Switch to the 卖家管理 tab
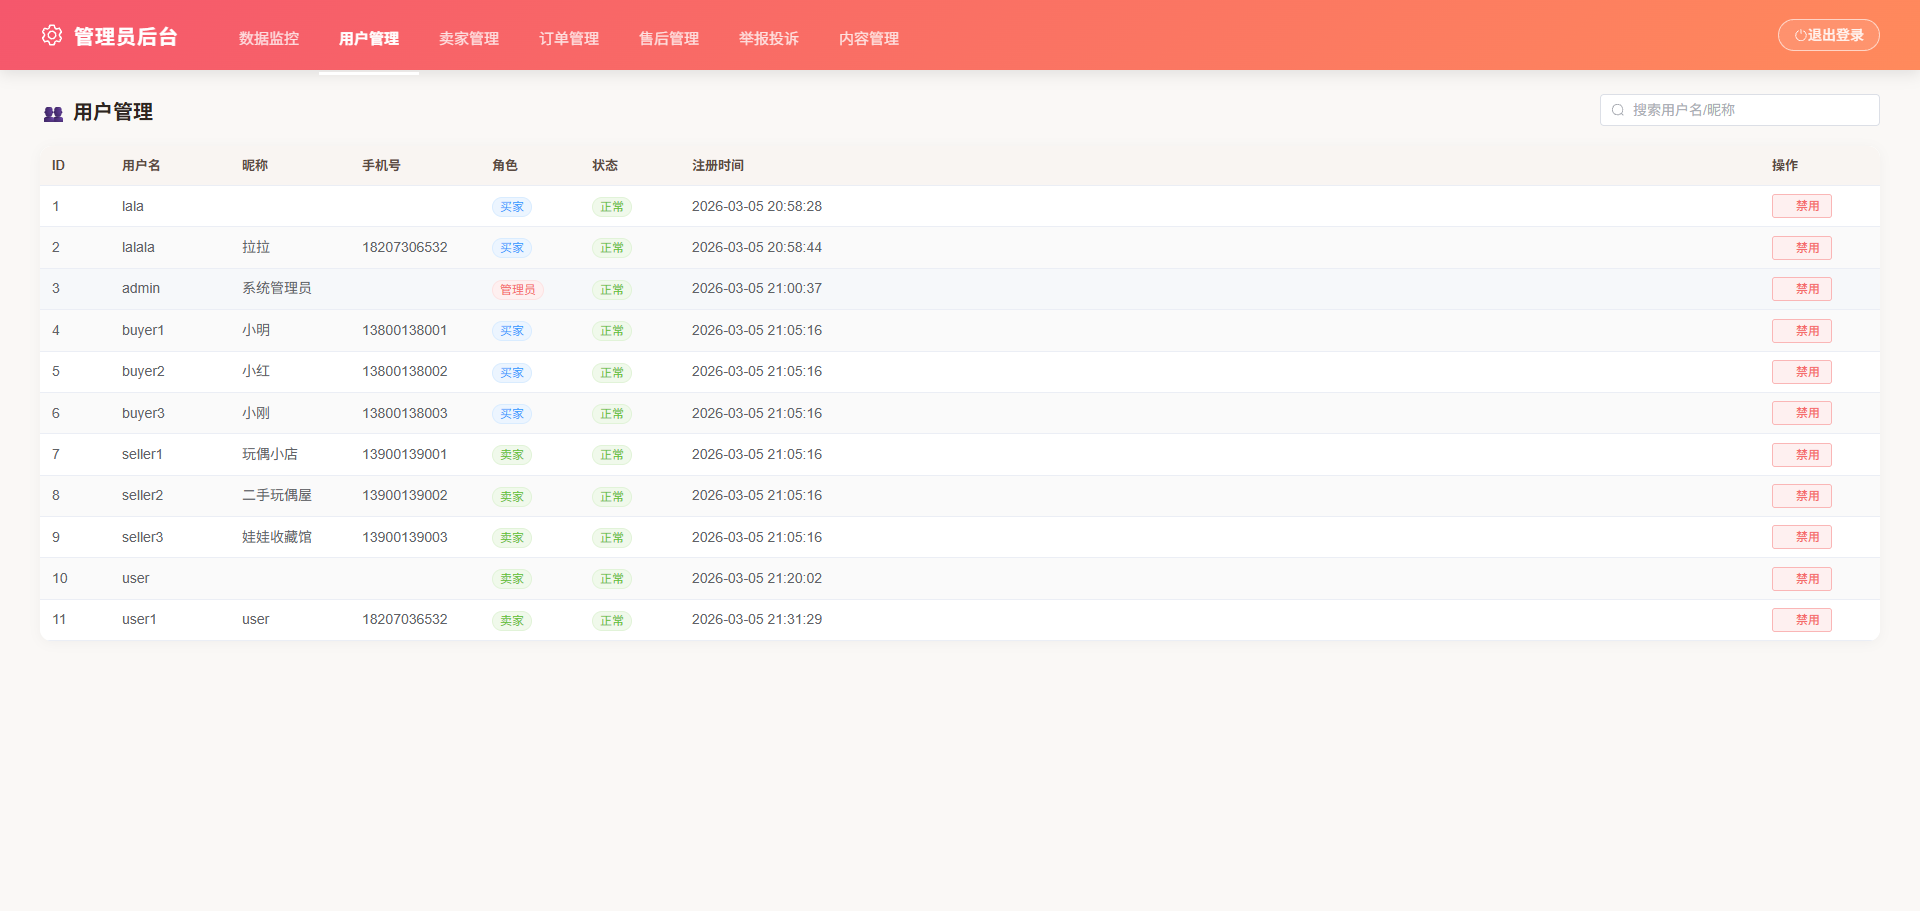Screen dimensions: 1920x911 [469, 38]
